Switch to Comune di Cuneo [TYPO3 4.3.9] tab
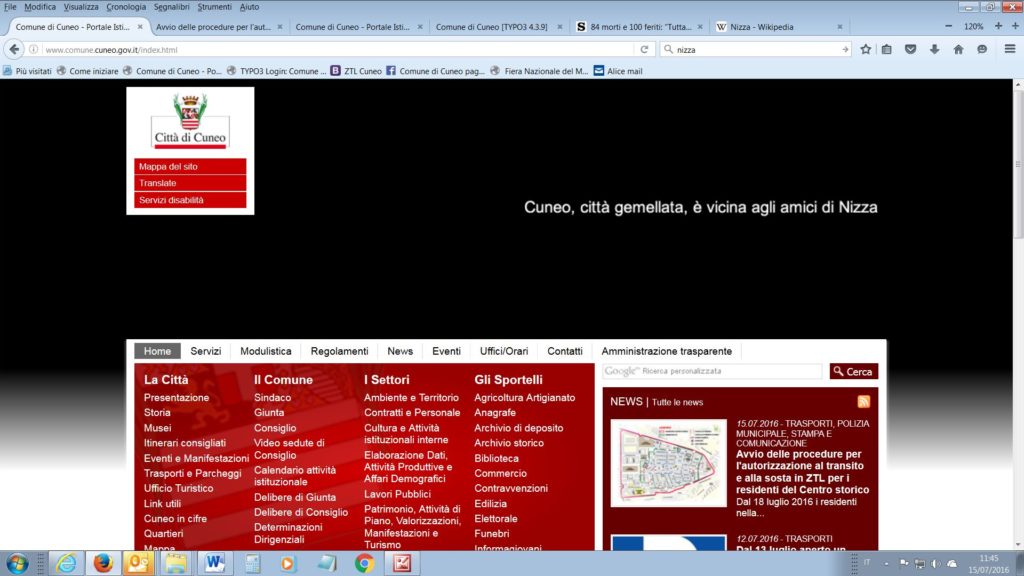 (x=498, y=27)
